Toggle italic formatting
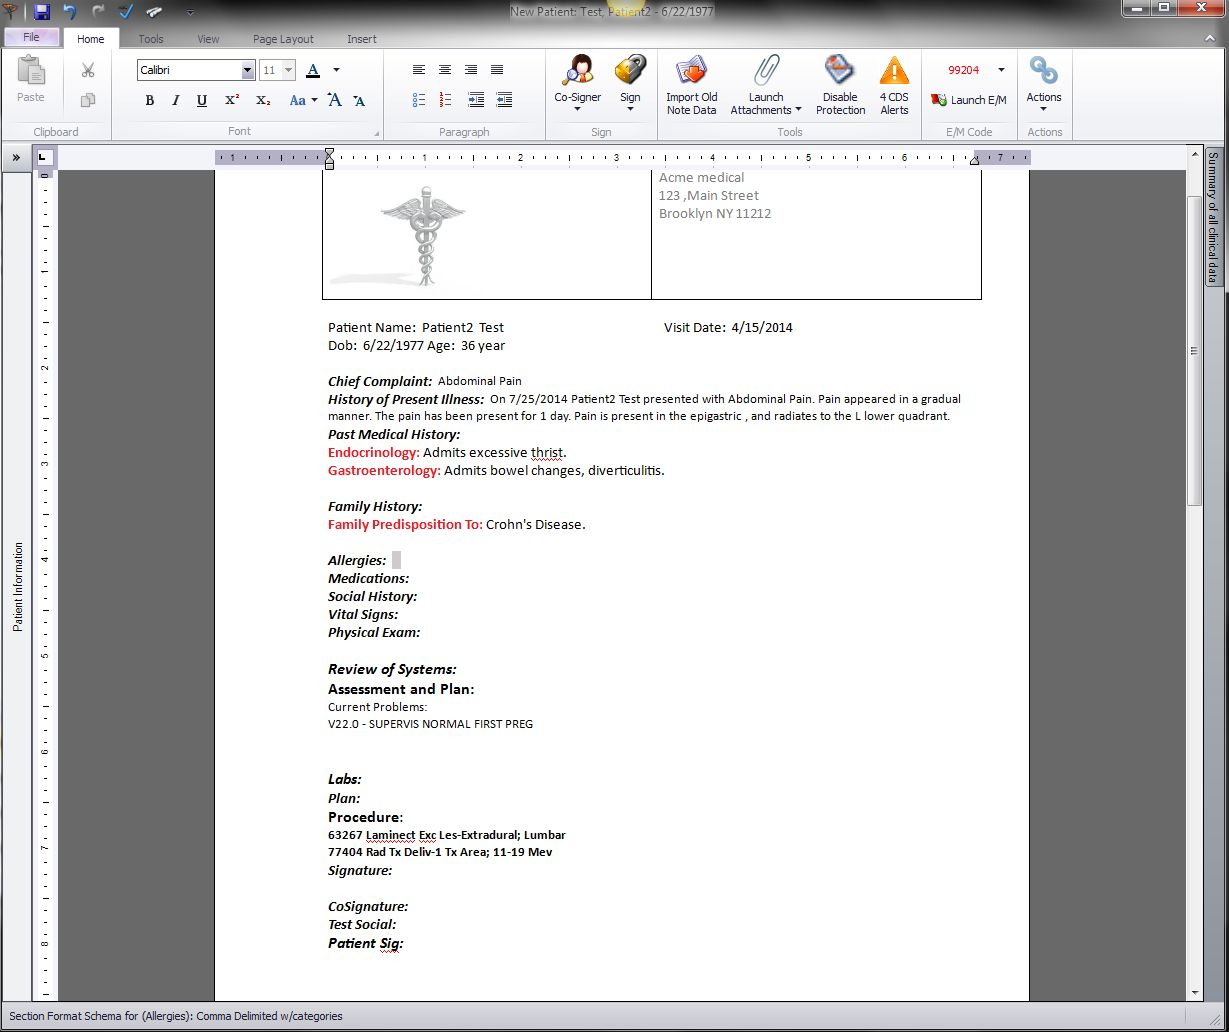Image resolution: width=1229 pixels, height=1032 pixels. point(176,100)
